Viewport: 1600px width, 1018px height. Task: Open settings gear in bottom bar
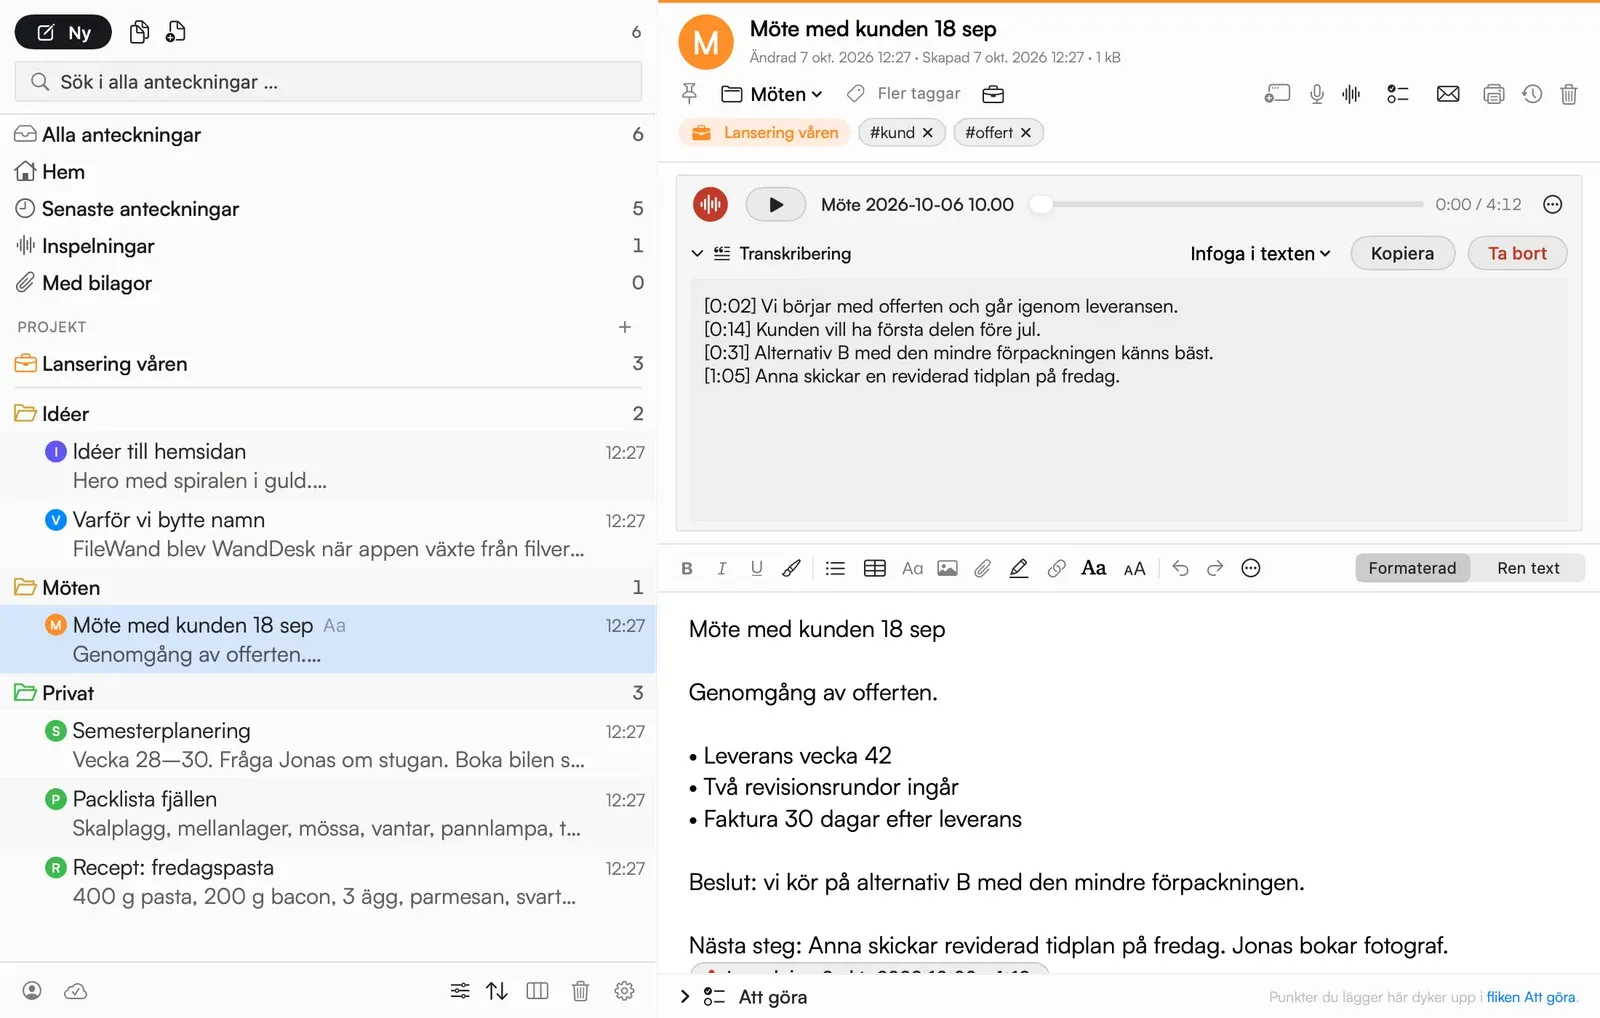click(x=624, y=991)
